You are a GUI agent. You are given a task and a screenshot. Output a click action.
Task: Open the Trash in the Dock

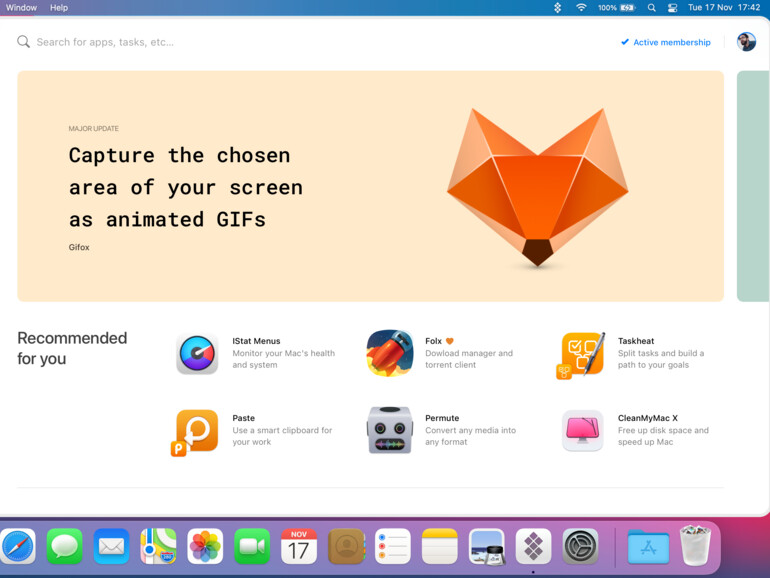(695, 546)
